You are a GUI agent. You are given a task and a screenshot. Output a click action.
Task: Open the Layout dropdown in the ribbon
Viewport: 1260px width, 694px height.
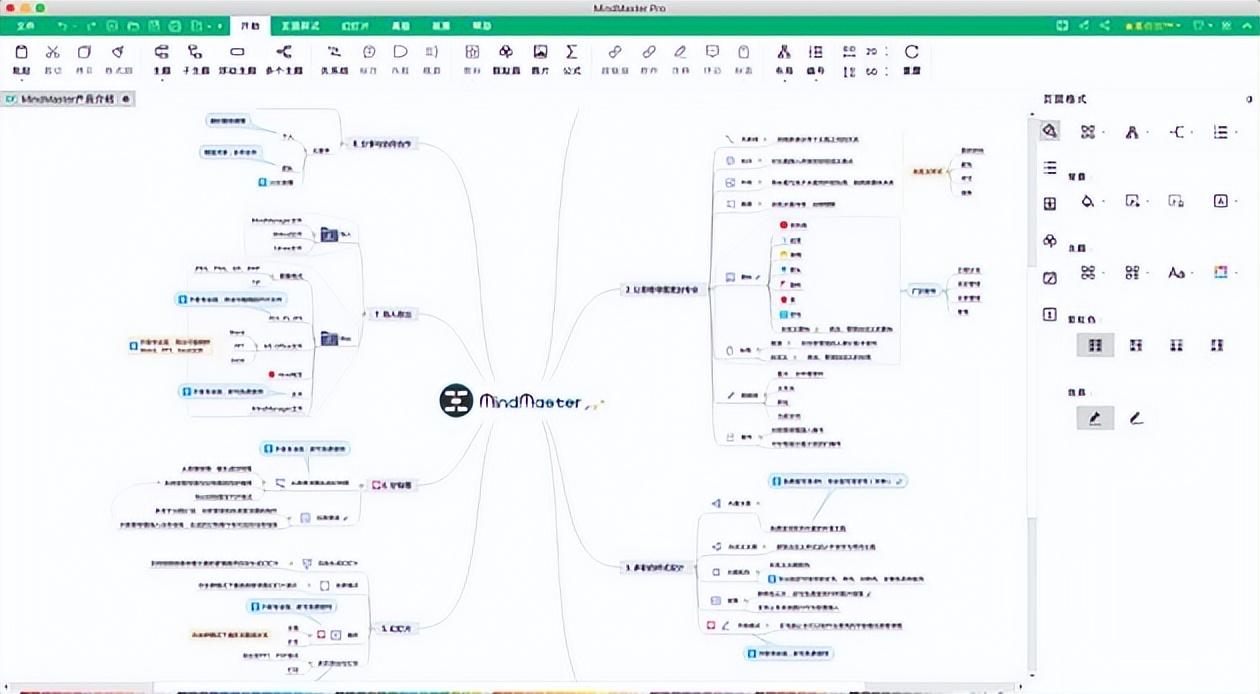tap(784, 59)
